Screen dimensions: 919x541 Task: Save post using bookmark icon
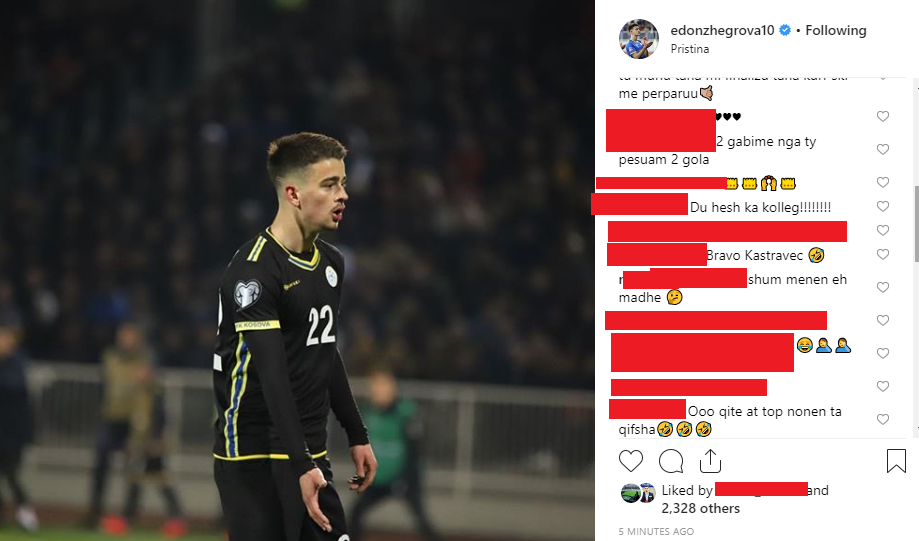(x=896, y=461)
